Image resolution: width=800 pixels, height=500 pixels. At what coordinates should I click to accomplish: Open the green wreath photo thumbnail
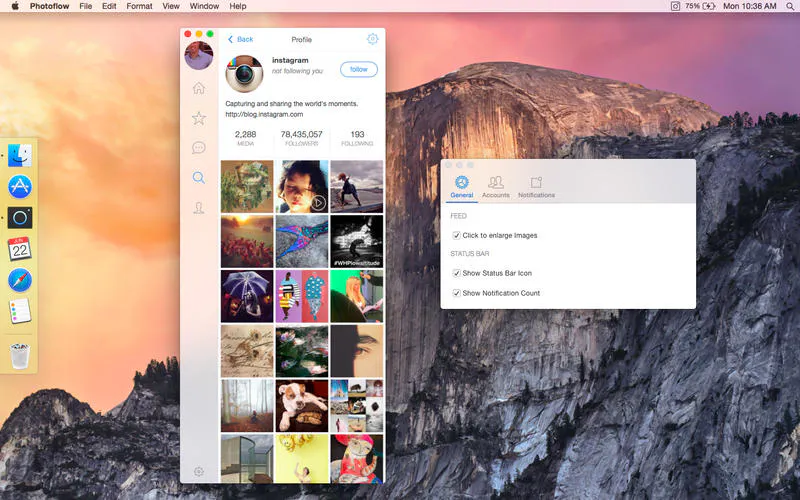247,186
